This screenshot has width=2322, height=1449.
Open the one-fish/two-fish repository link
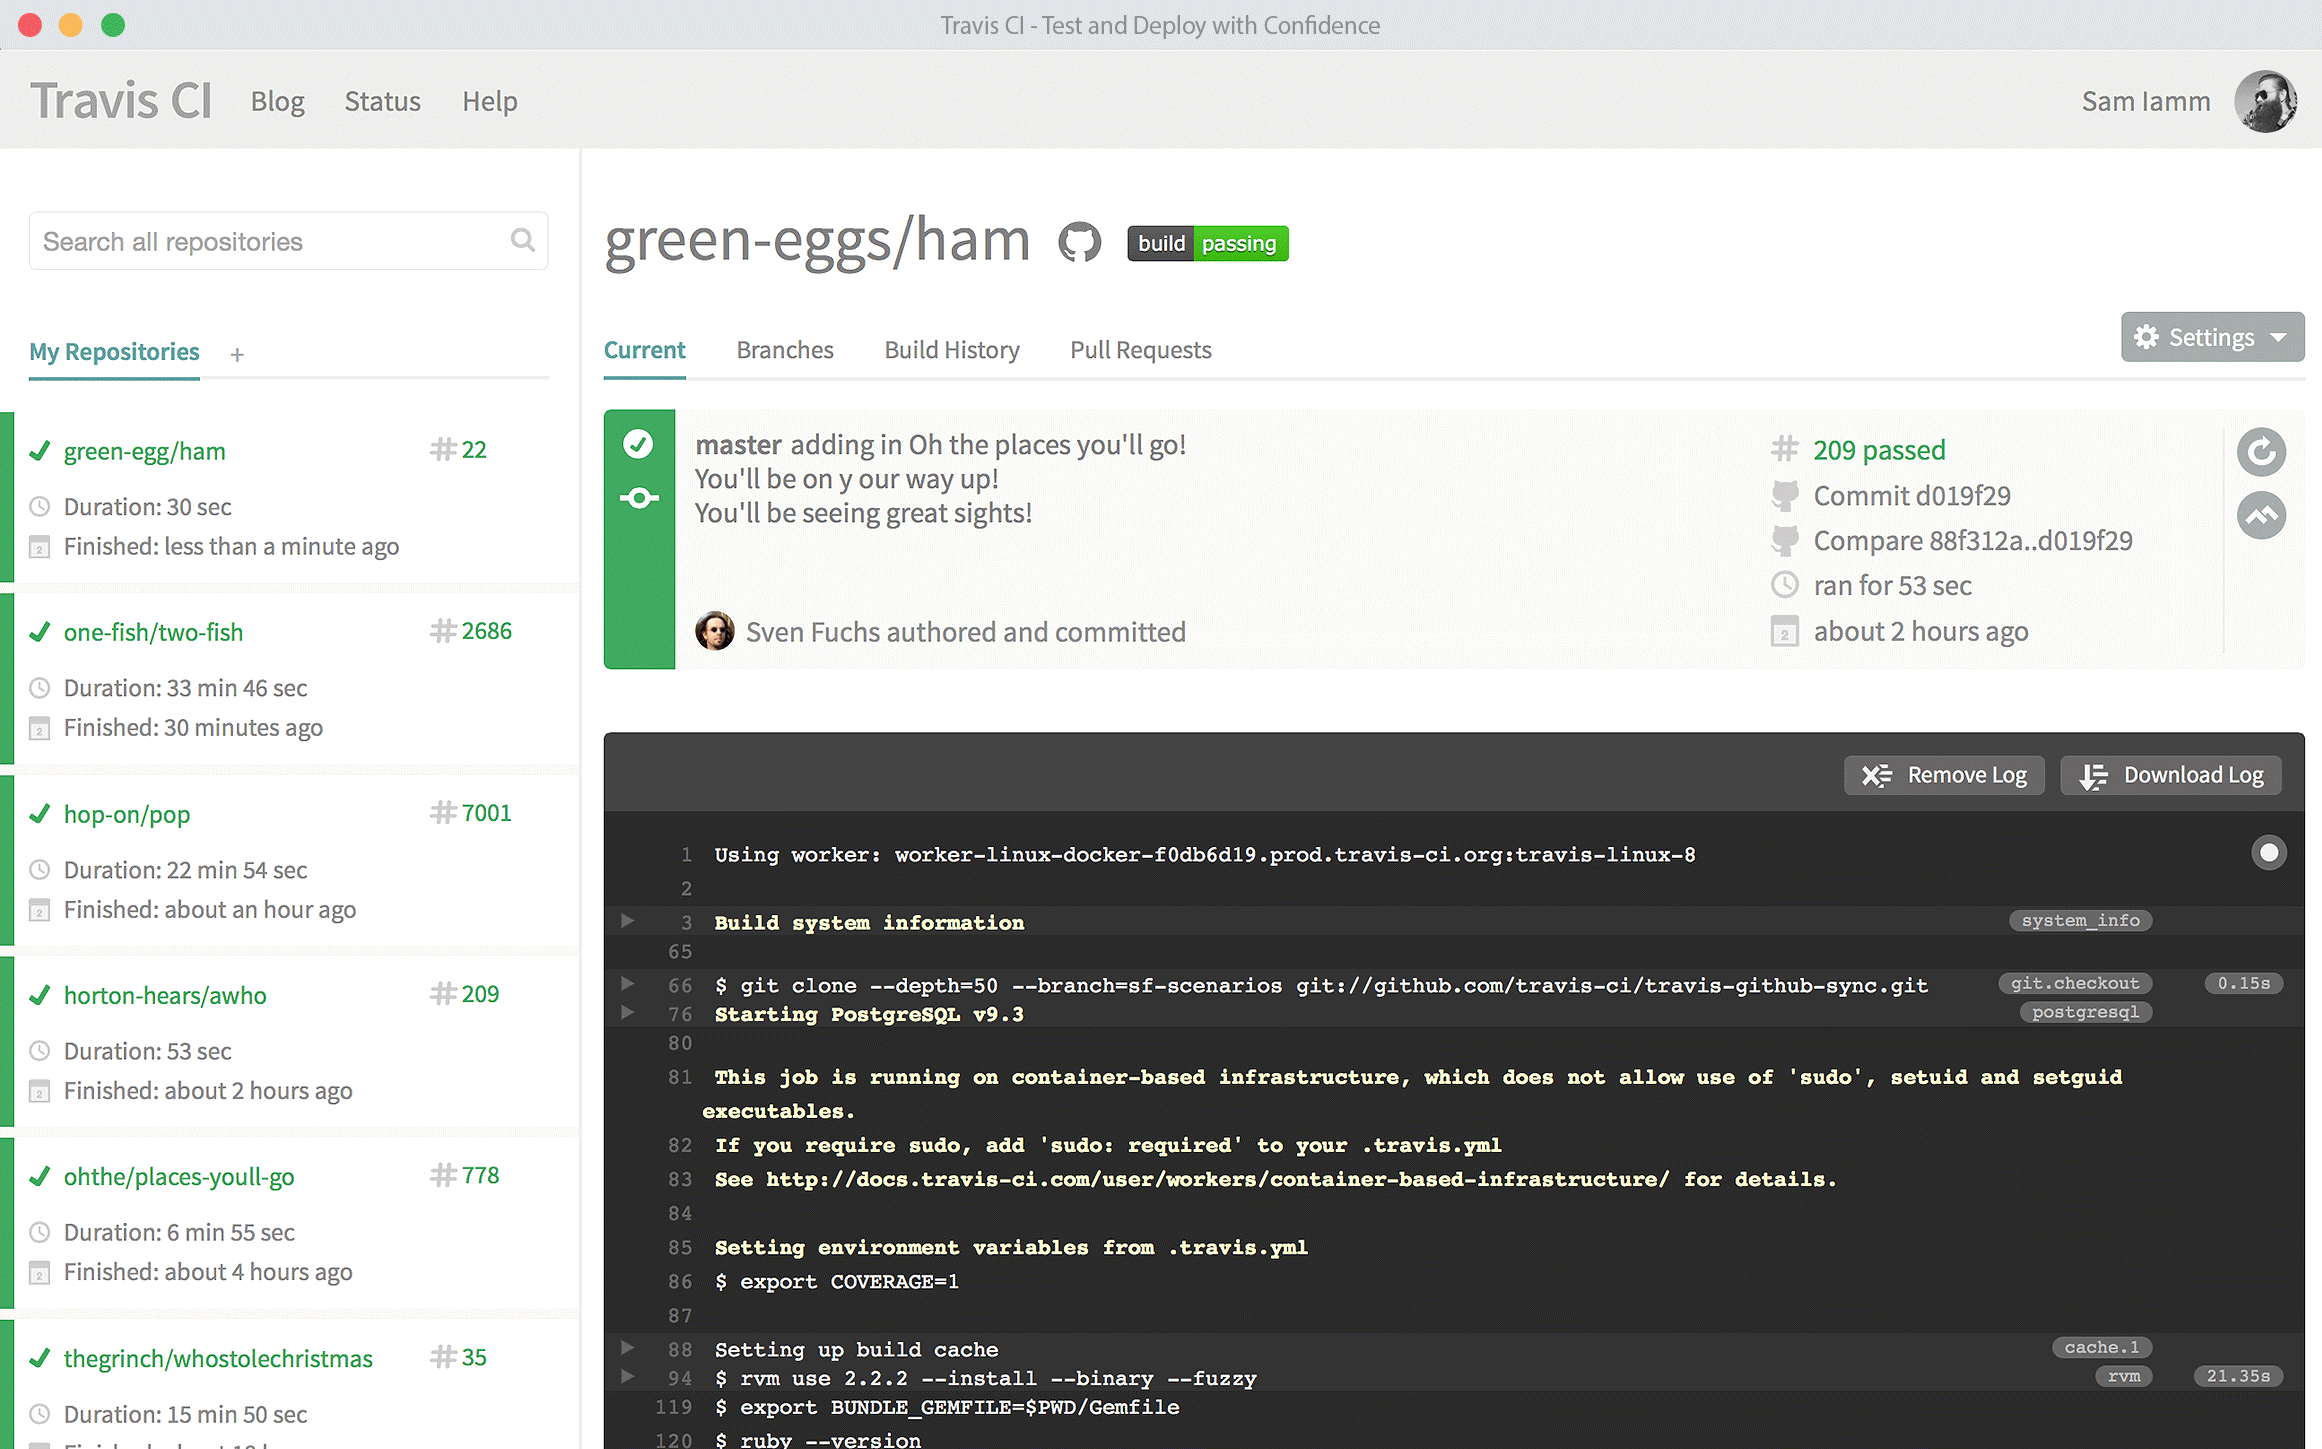(x=153, y=632)
